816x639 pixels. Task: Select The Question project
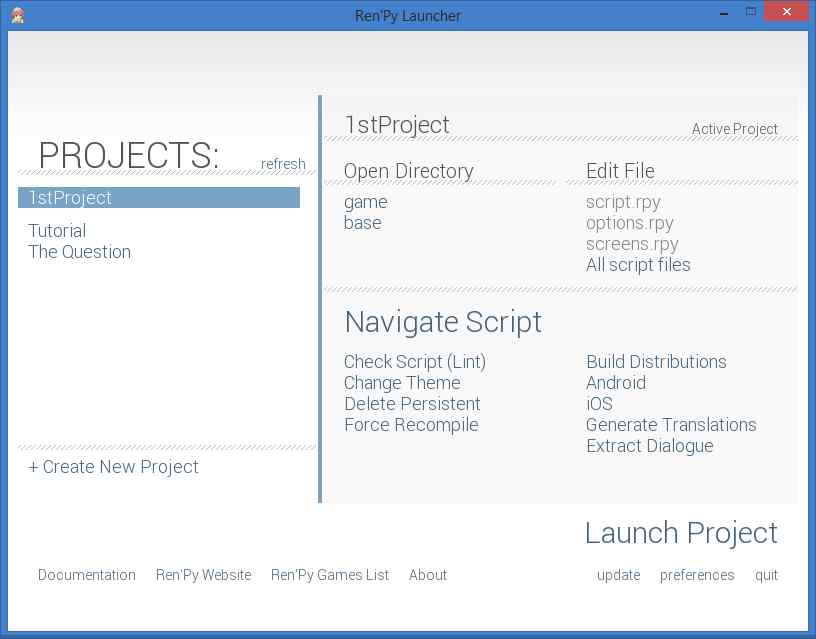80,252
